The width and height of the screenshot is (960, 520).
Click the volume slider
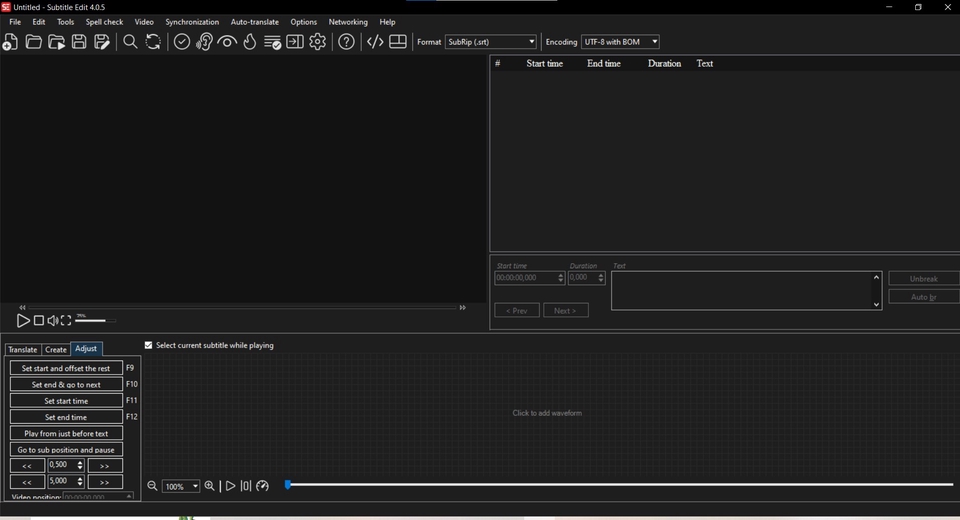(x=95, y=320)
